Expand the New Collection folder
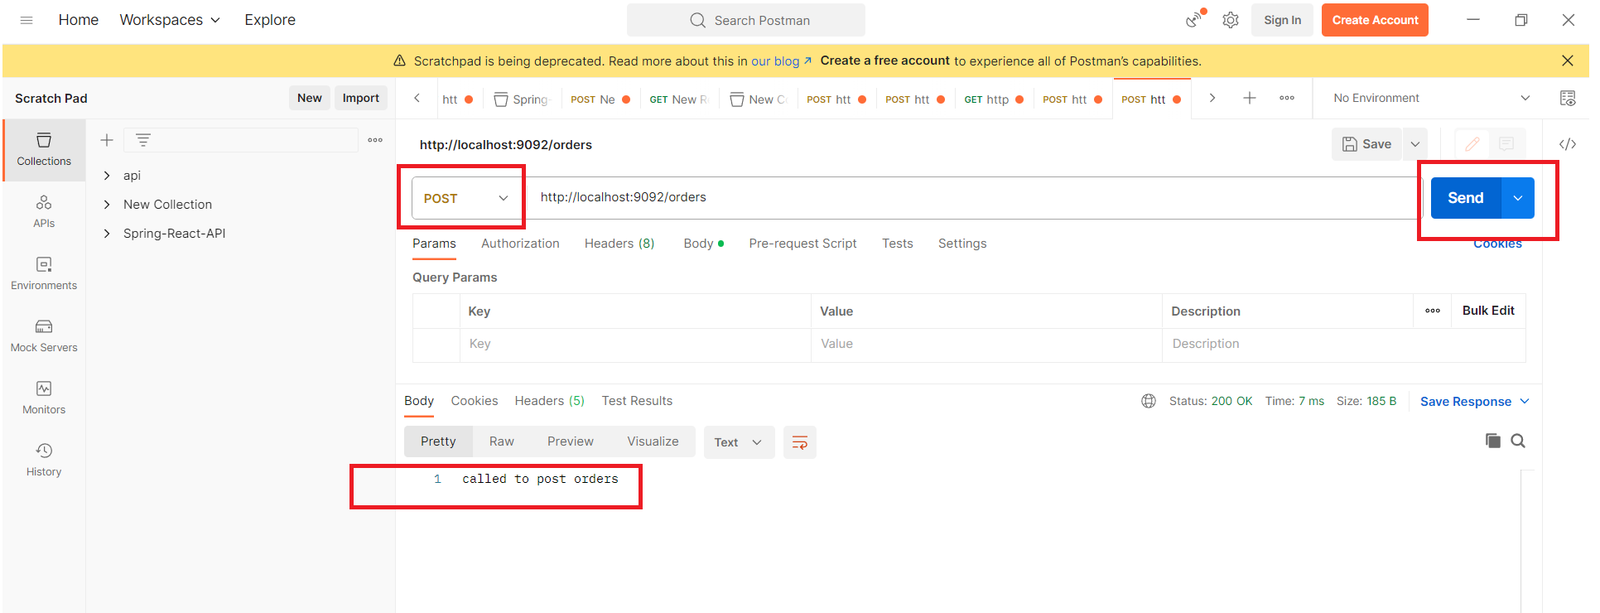Image resolution: width=1600 pixels, height=613 pixels. pos(107,204)
